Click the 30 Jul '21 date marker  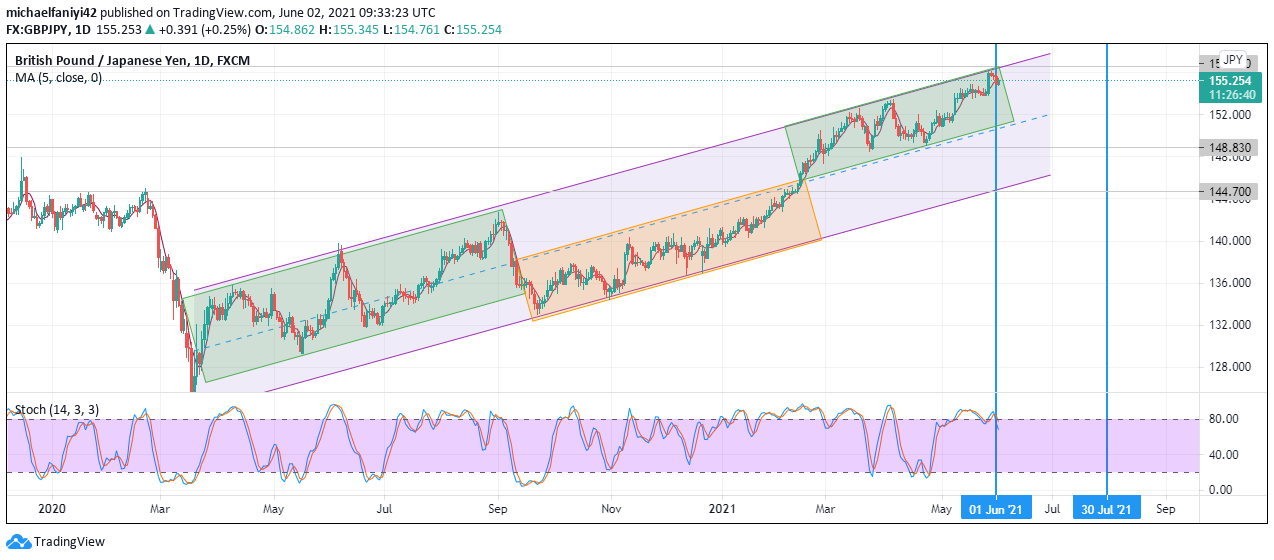[1107, 509]
